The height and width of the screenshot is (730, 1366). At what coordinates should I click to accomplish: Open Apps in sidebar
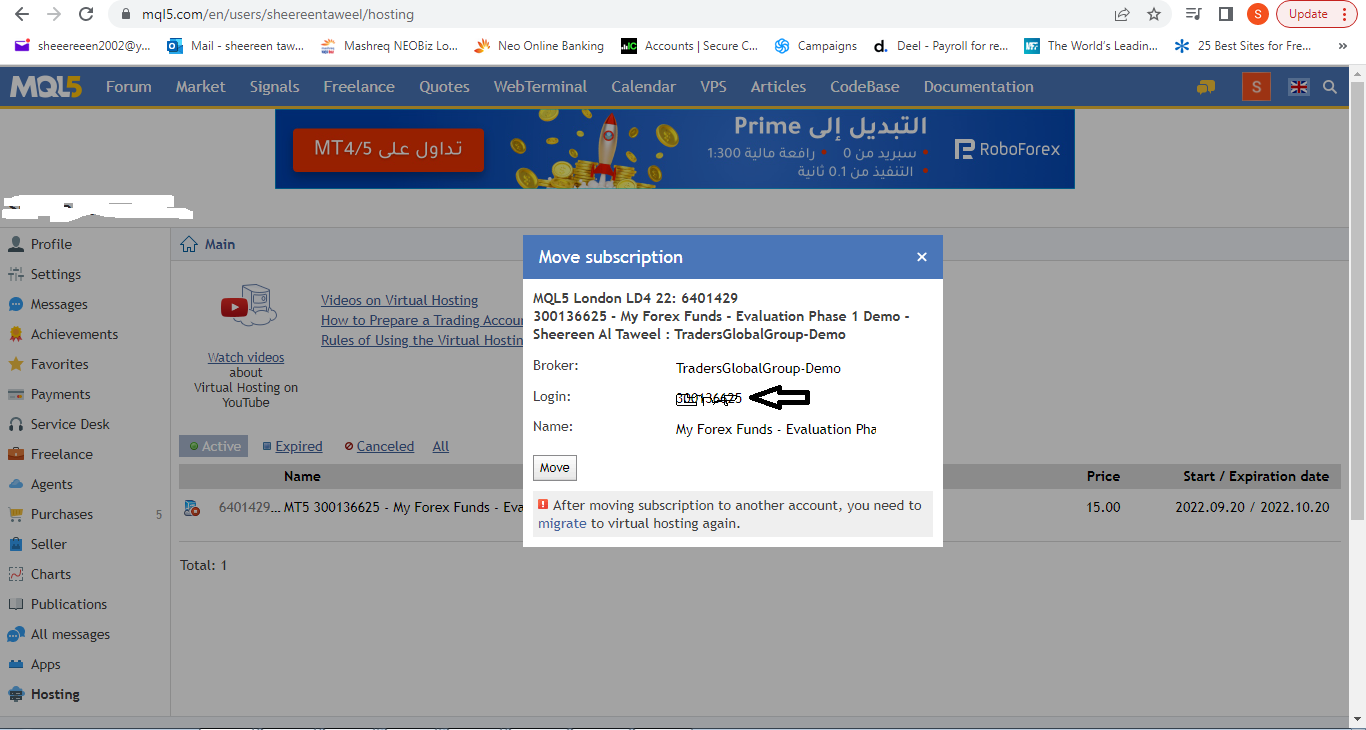pyautogui.click(x=46, y=664)
